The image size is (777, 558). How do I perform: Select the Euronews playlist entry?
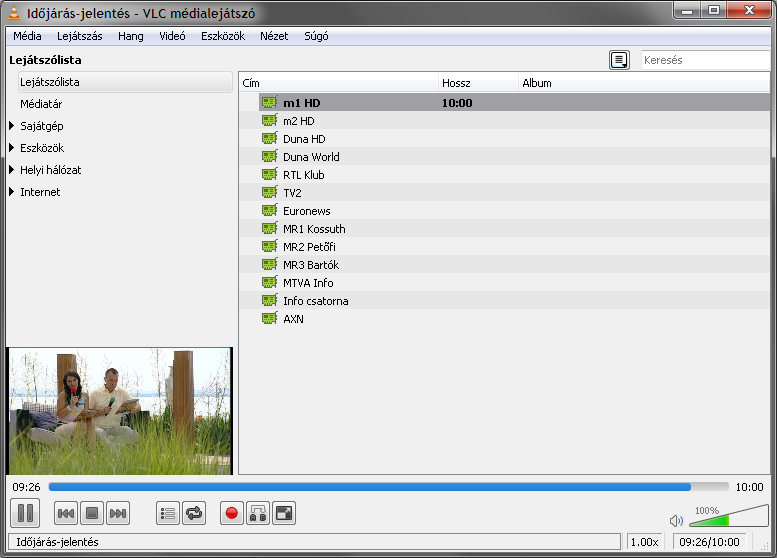[x=504, y=211]
